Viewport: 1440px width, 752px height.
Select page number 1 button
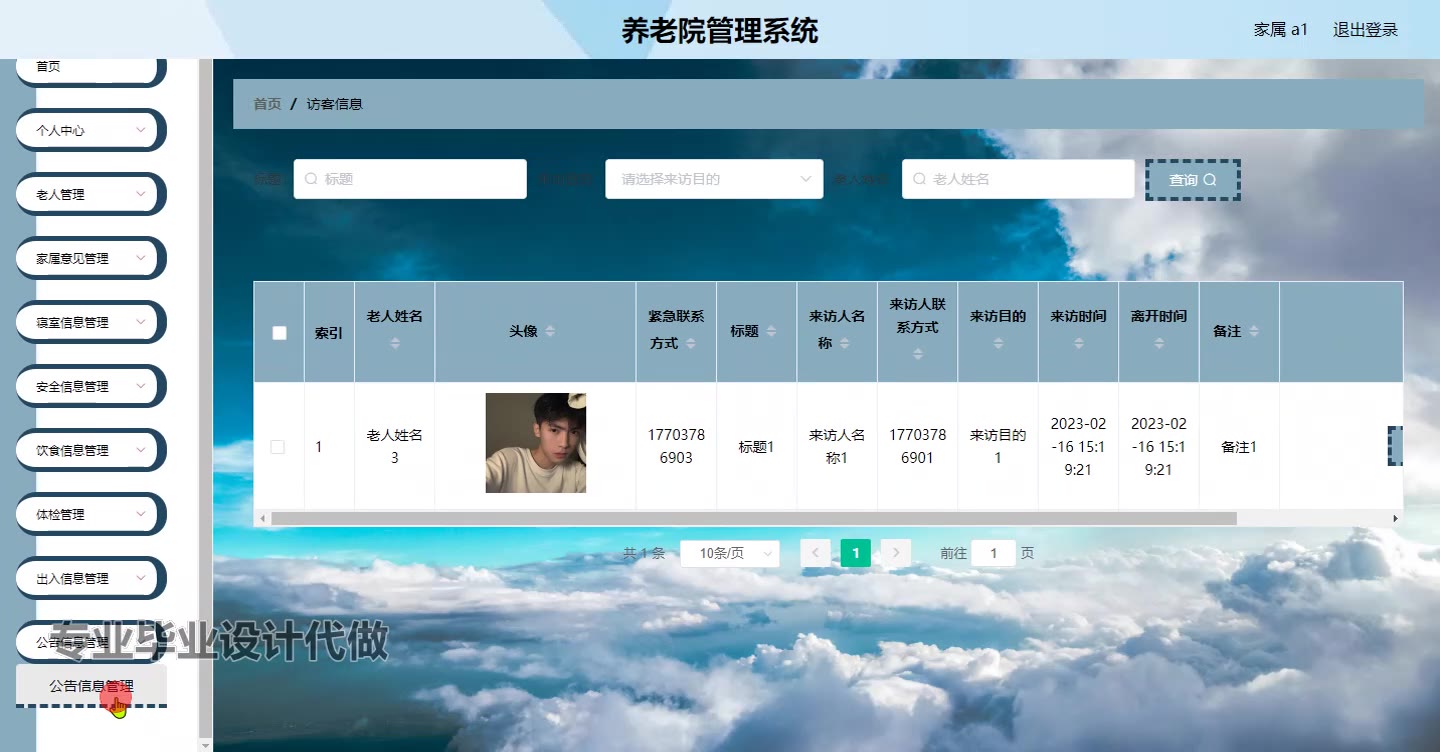coord(856,553)
